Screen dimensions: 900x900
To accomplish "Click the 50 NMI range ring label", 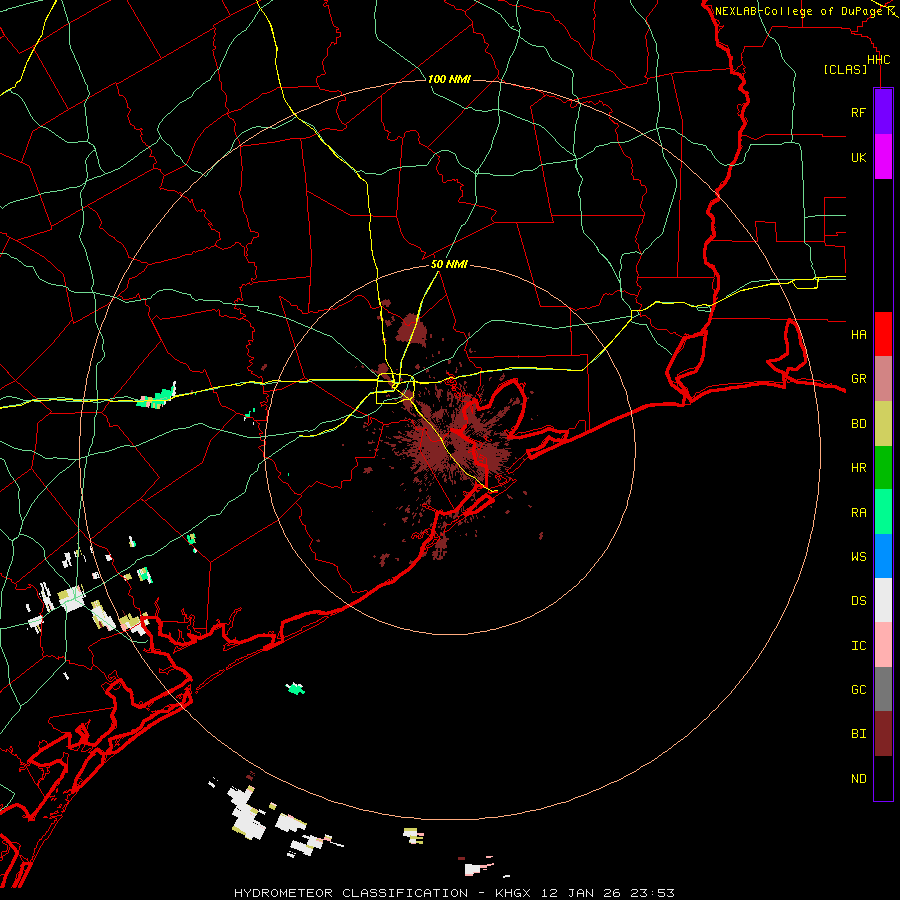I will [x=449, y=264].
